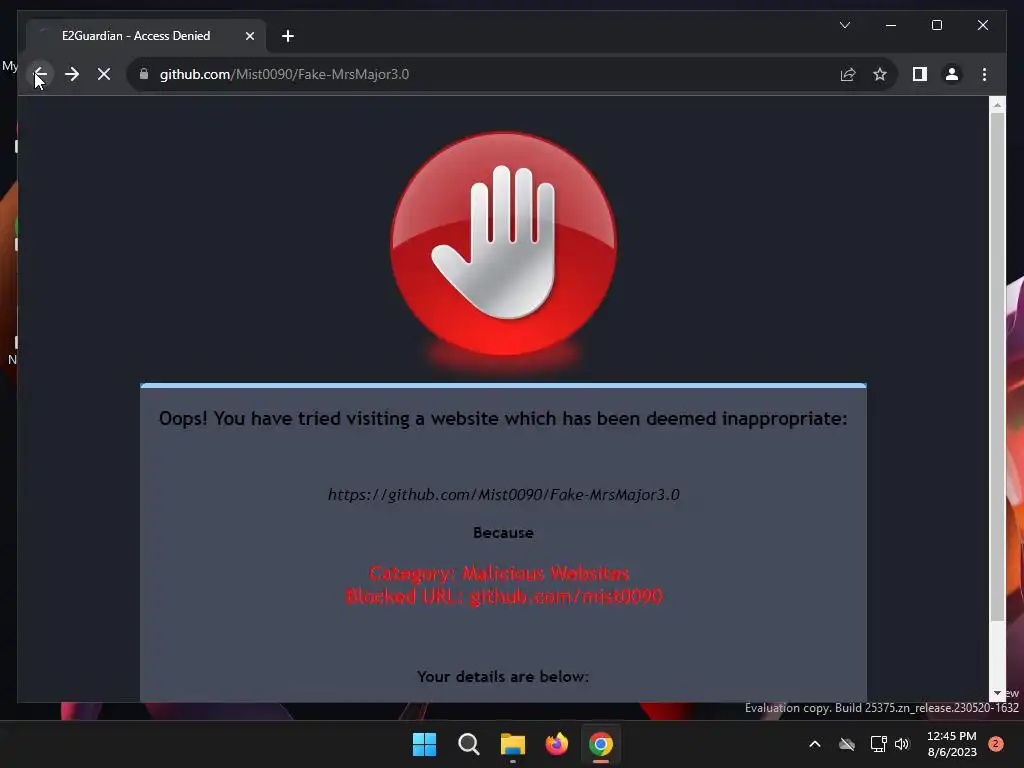Viewport: 1024px width, 768px height.
Task: Minimize the Chrome window
Action: point(891,25)
